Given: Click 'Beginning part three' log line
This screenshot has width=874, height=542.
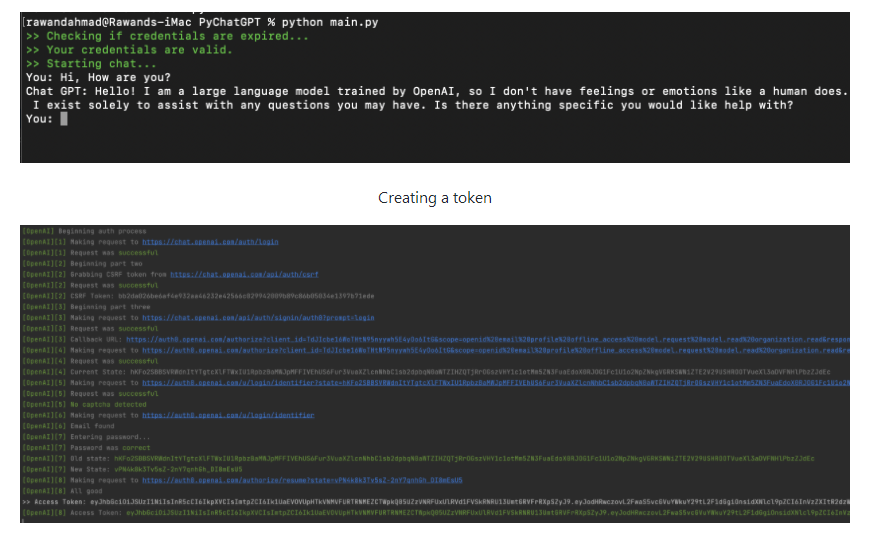Looking at the screenshot, I should pyautogui.click(x=86, y=307).
